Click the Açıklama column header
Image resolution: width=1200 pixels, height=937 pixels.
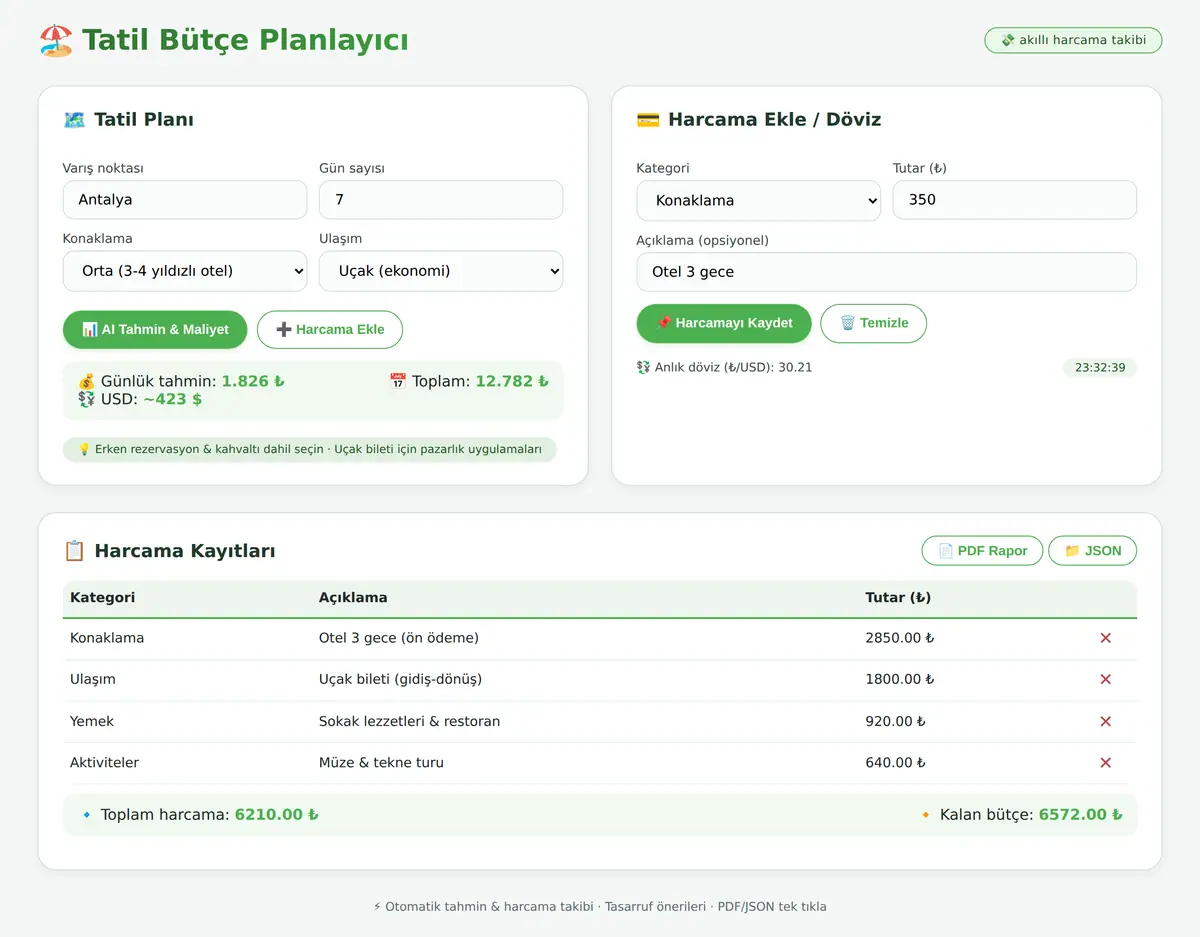click(353, 598)
